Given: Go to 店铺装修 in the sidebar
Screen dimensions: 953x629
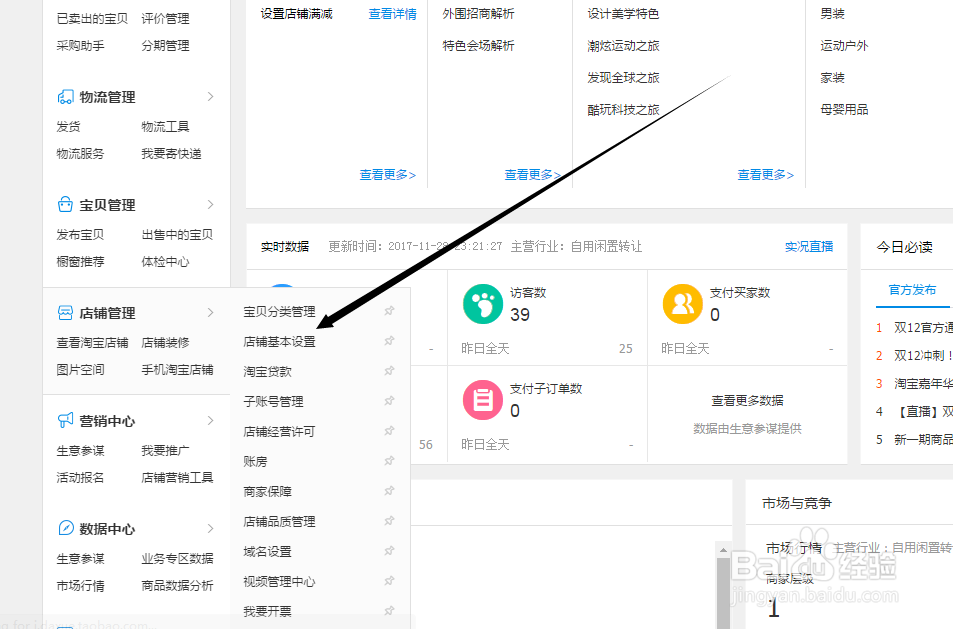Looking at the screenshot, I should click(165, 343).
